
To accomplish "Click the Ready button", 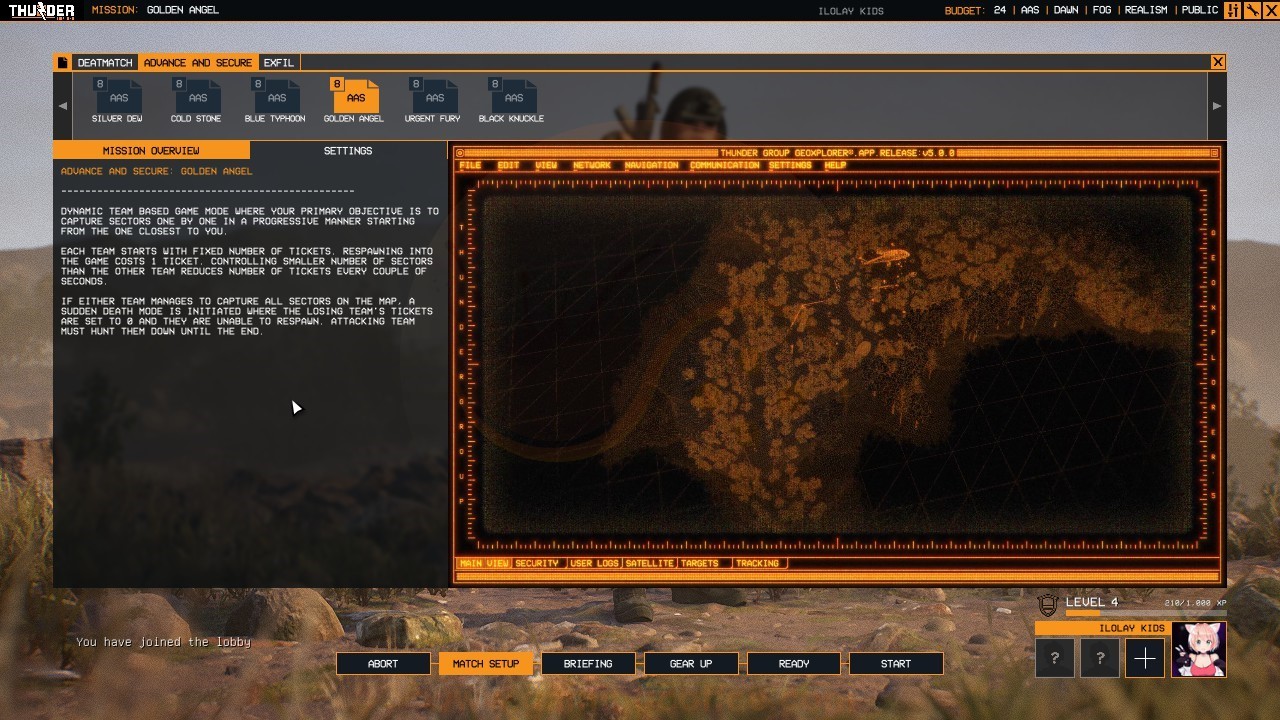I will [x=794, y=663].
